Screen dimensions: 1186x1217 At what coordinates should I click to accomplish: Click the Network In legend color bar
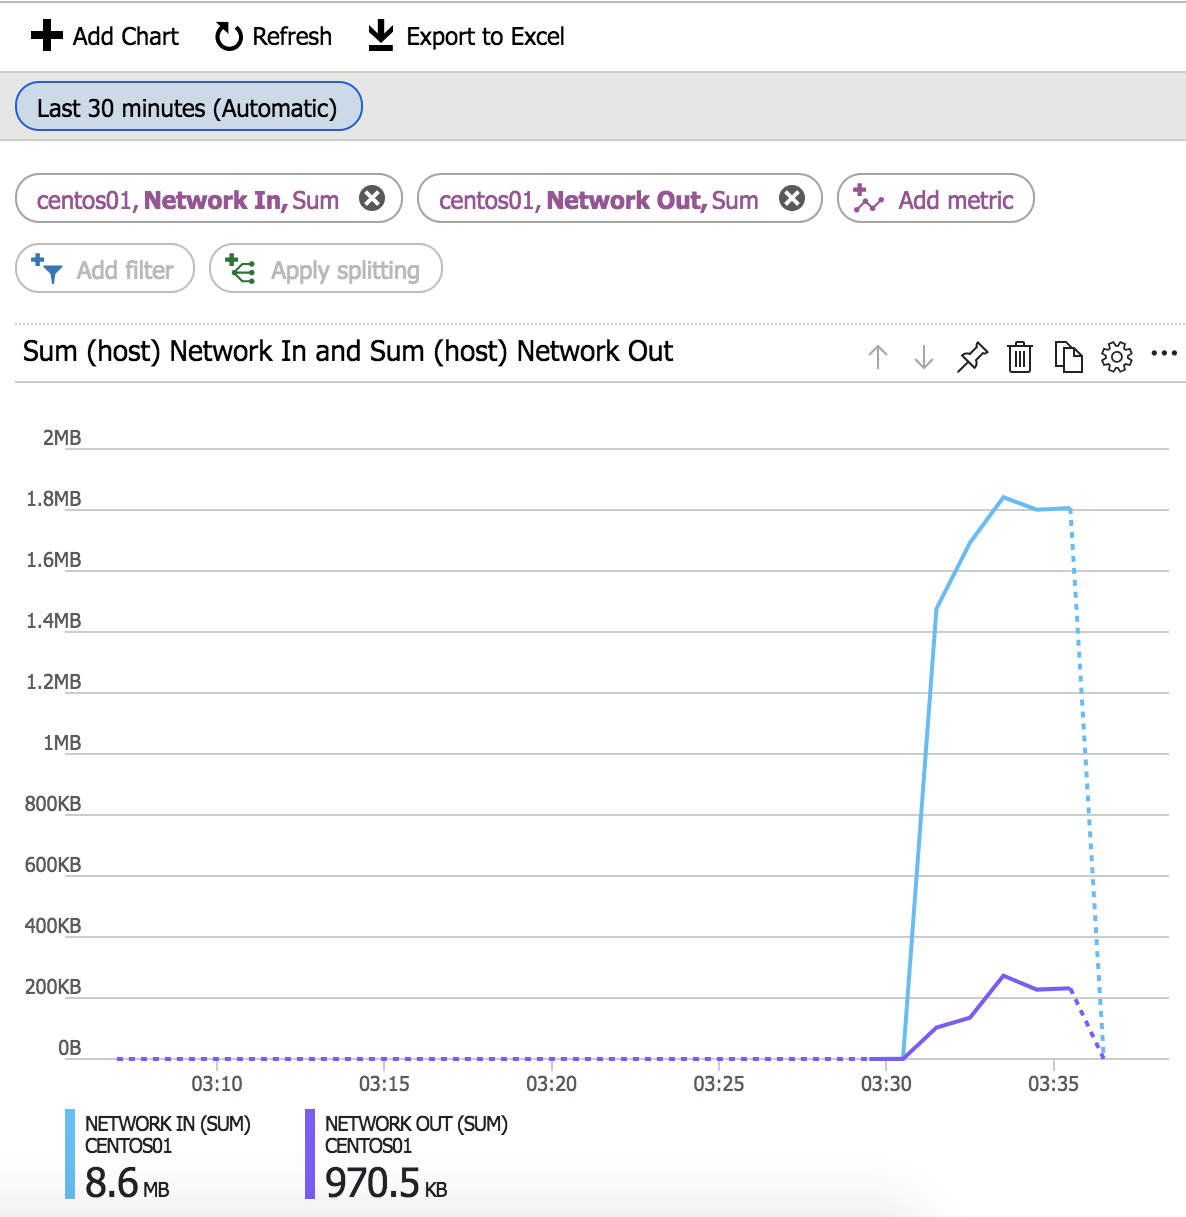click(x=70, y=1154)
